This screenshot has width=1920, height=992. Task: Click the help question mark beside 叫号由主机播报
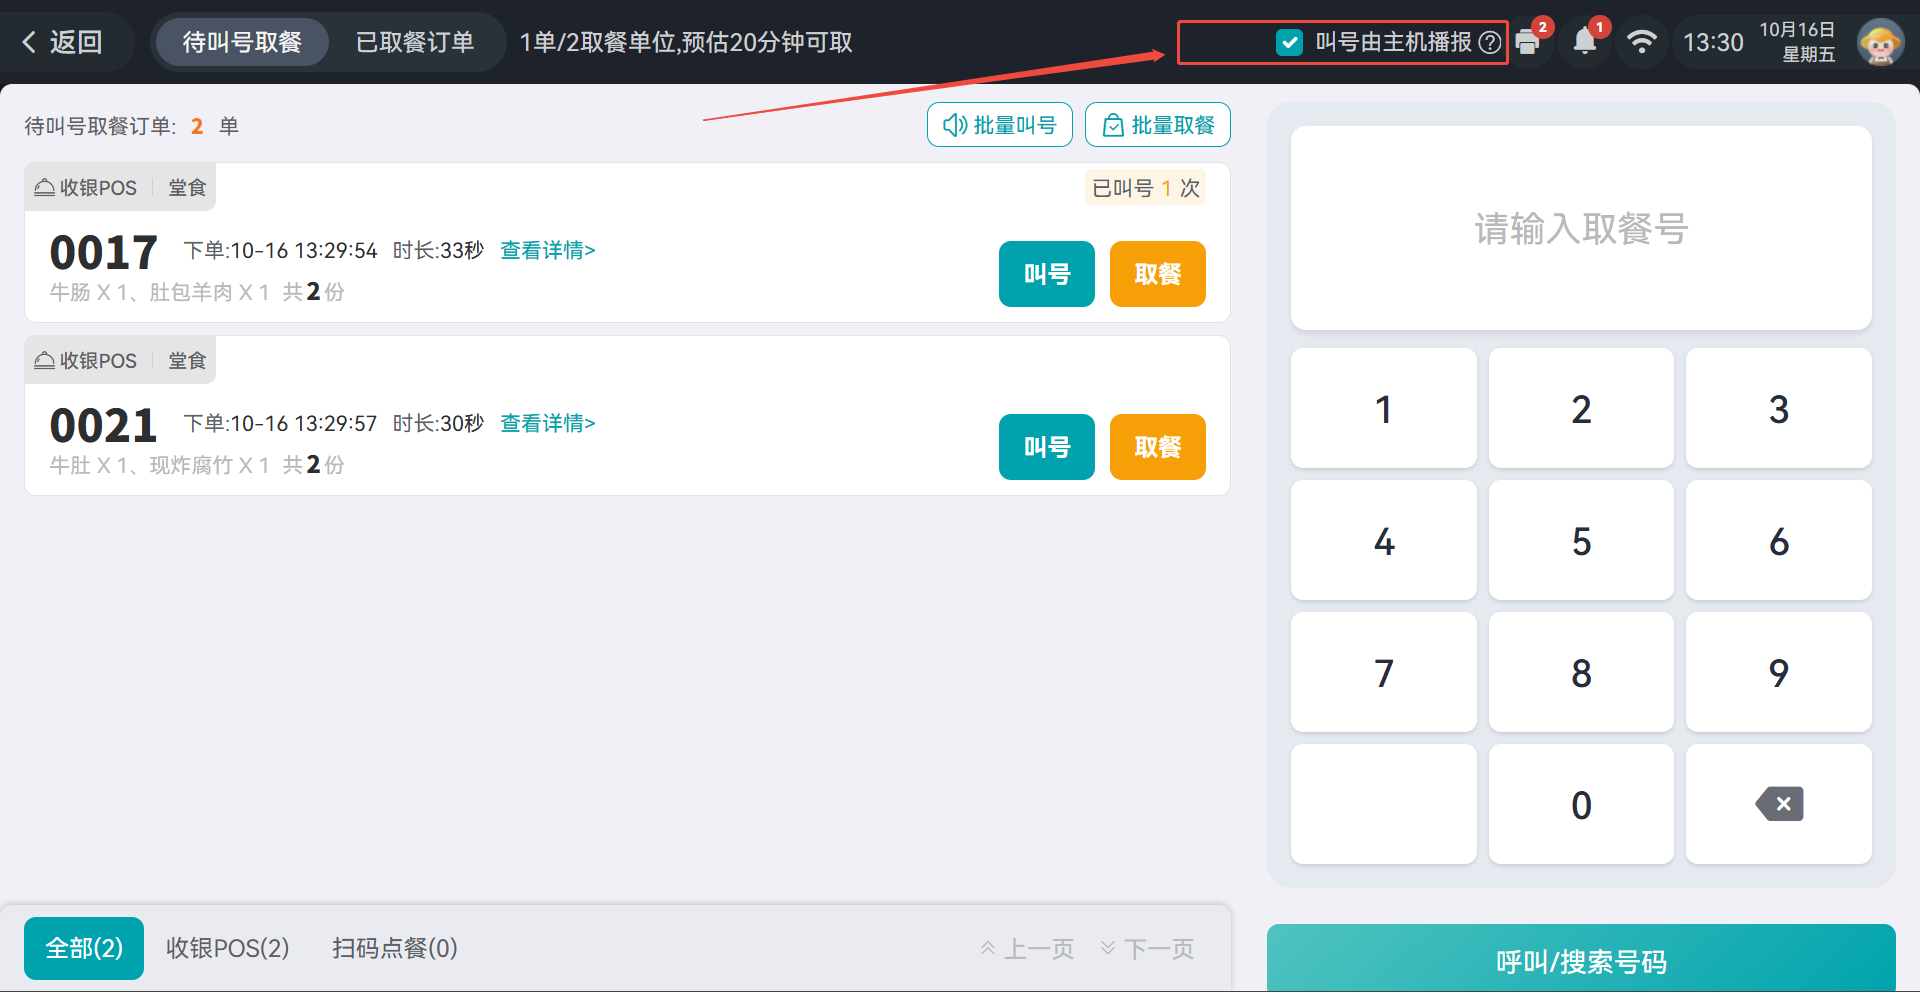coord(1489,42)
